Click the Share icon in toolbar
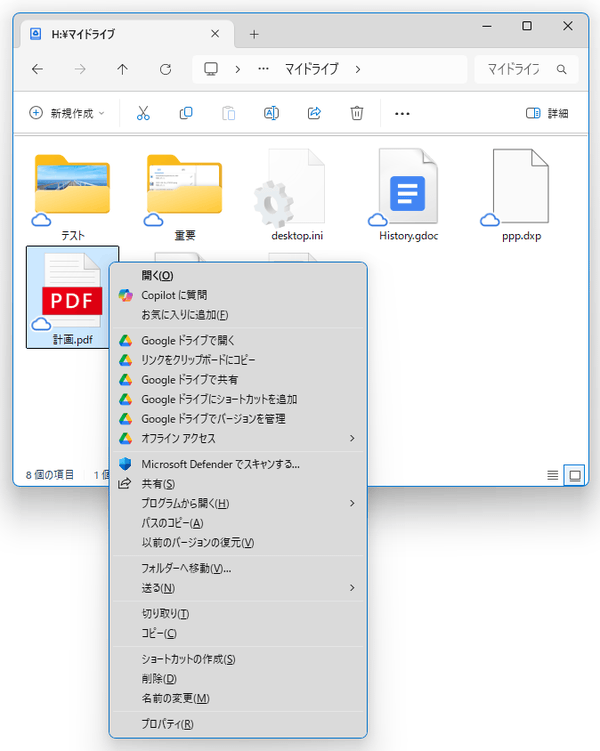Image resolution: width=600 pixels, height=751 pixels. [314, 113]
